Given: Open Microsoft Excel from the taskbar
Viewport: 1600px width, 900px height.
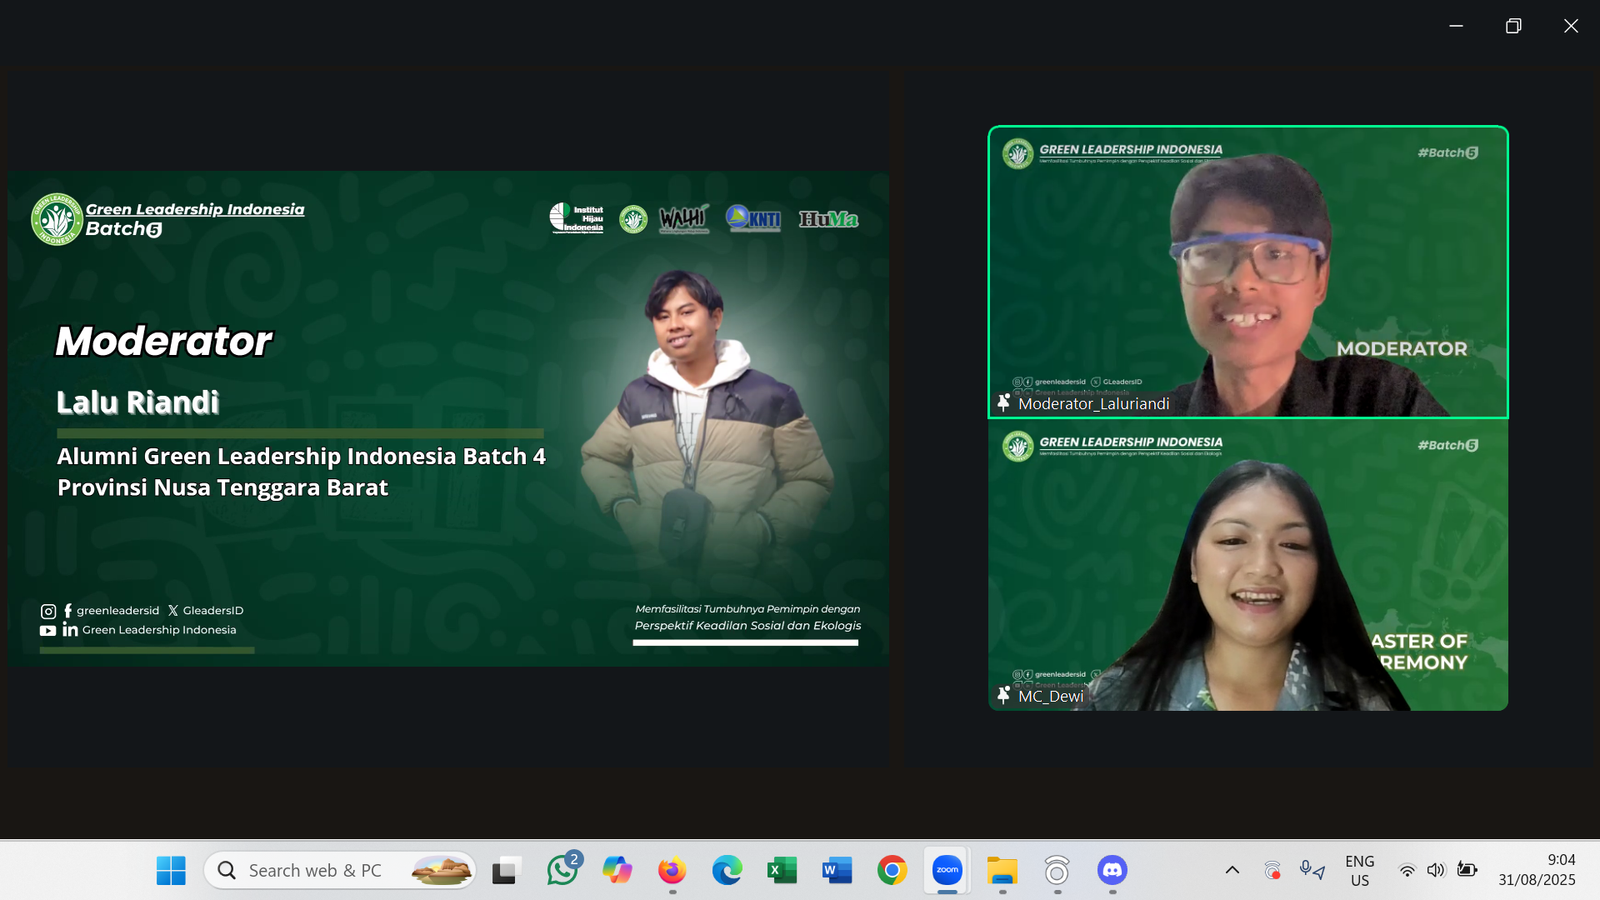Looking at the screenshot, I should [782, 871].
